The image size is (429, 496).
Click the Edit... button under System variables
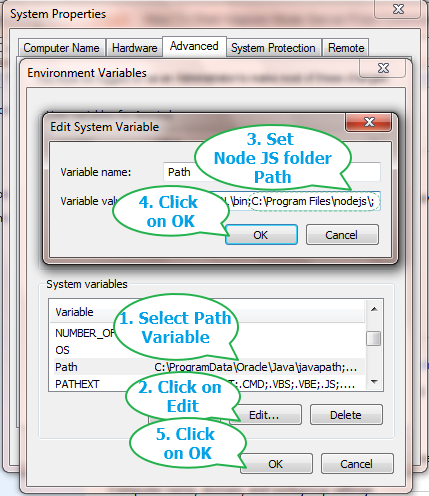point(265,415)
